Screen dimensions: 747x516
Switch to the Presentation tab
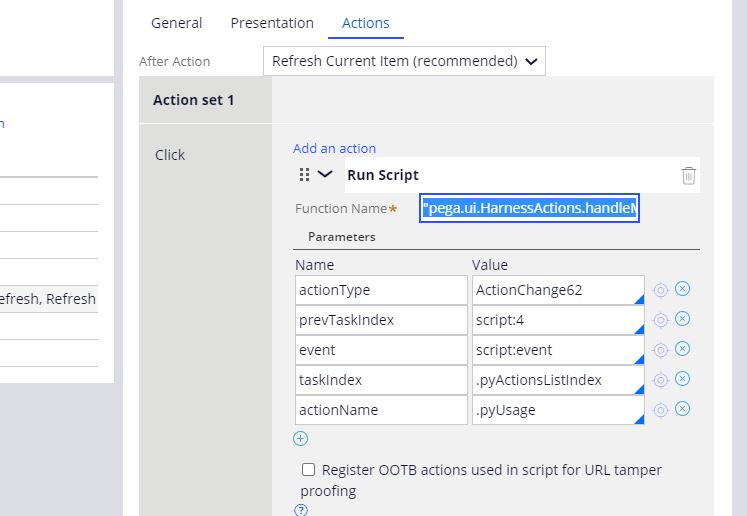272,23
